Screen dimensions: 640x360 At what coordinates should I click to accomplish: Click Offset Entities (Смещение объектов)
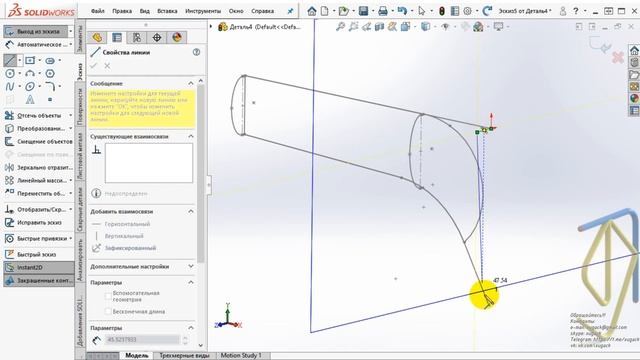39,142
